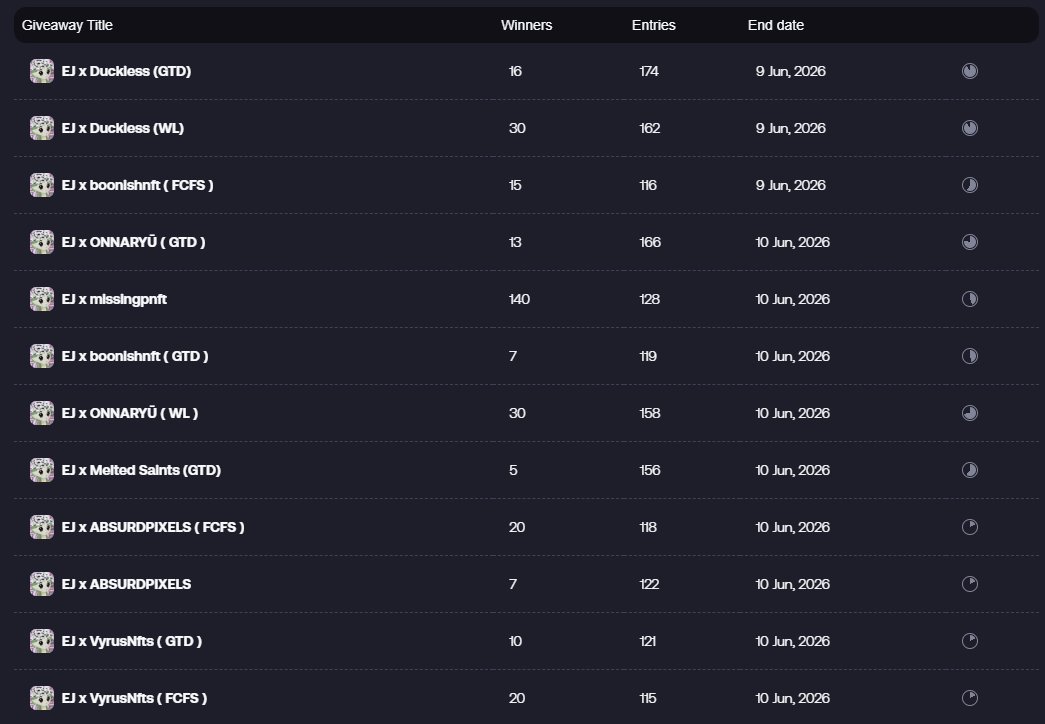The height and width of the screenshot is (724, 1045).
Task: Open the EJ x ONNARYŪ ( WL ) giveaway
Action: pyautogui.click(x=130, y=413)
